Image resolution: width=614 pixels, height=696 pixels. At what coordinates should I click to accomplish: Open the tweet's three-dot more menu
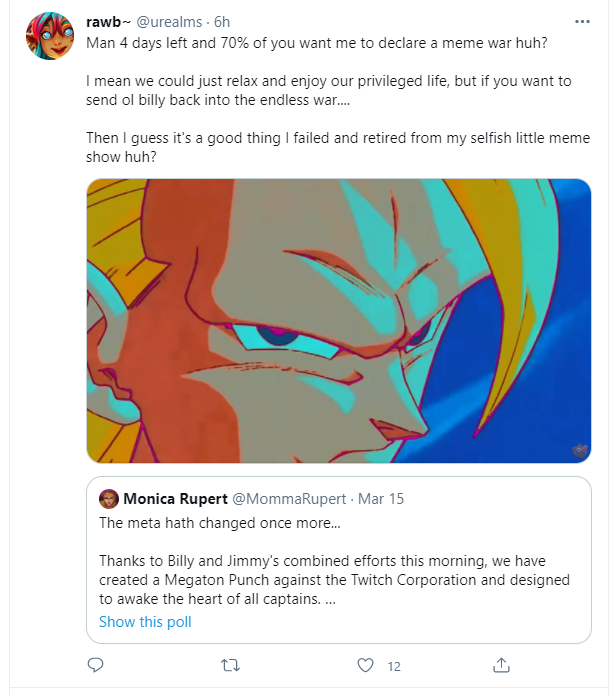[x=582, y=22]
